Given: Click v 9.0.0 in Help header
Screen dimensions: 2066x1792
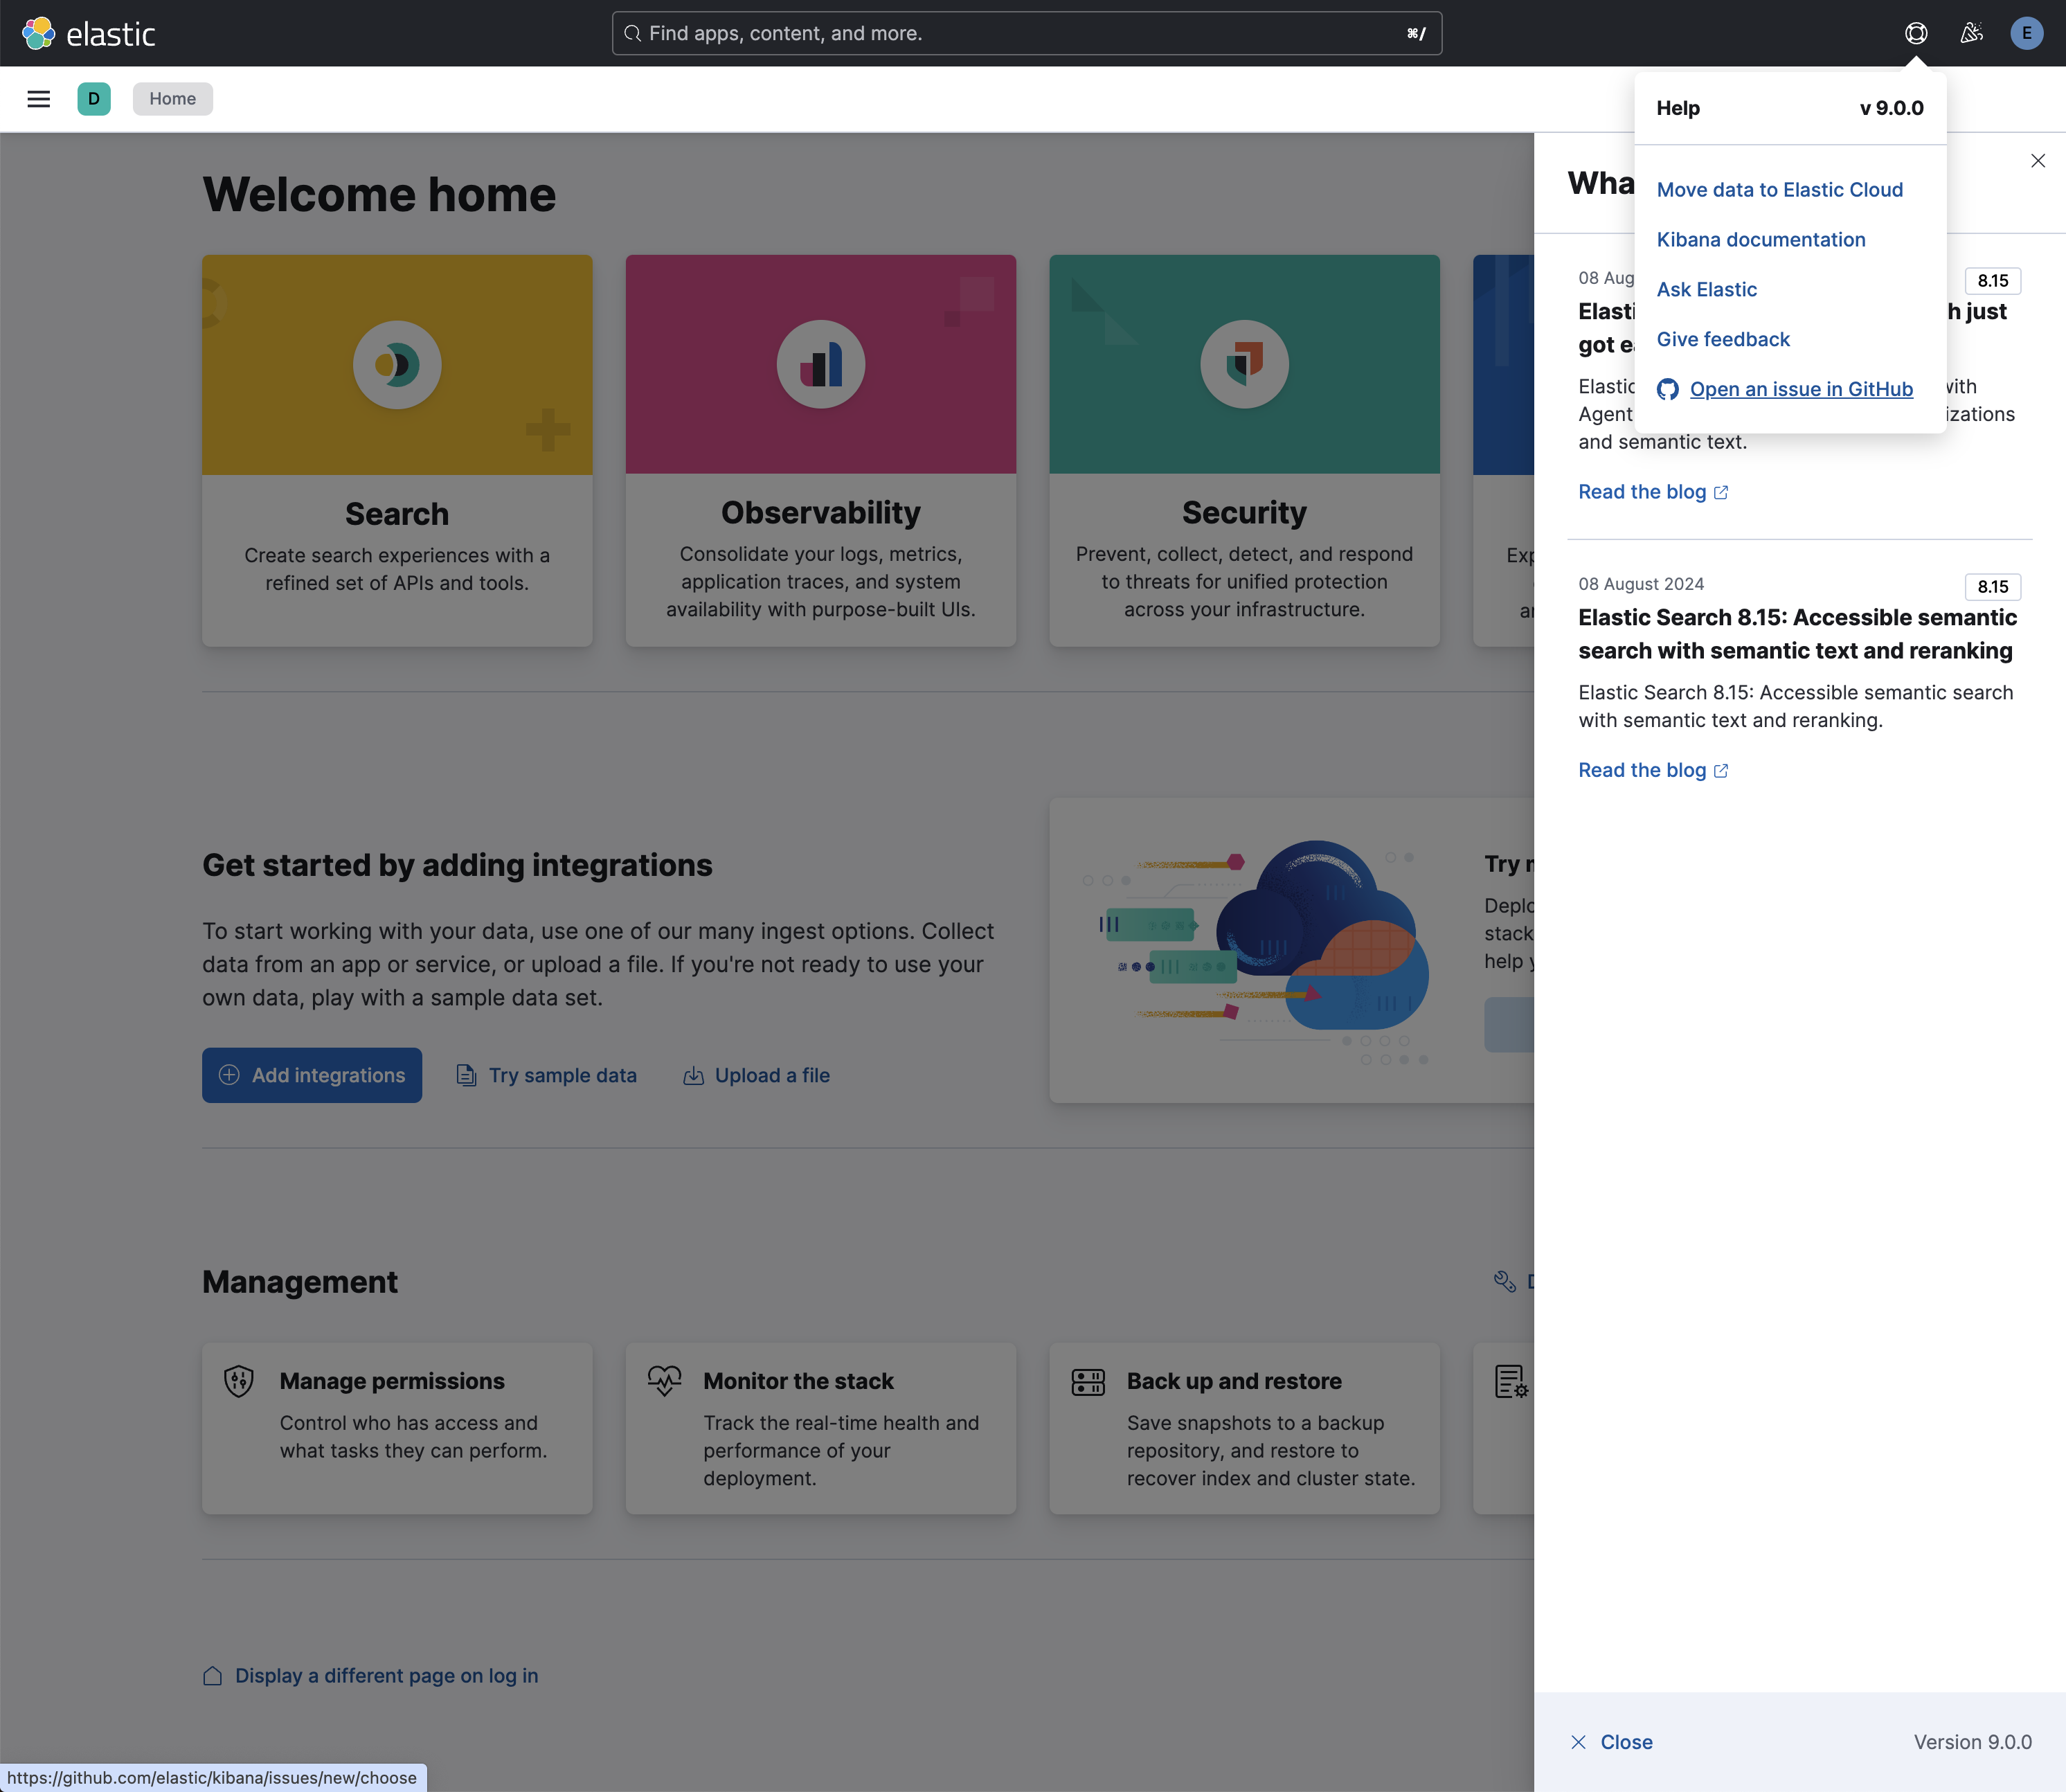Looking at the screenshot, I should pos(1891,109).
